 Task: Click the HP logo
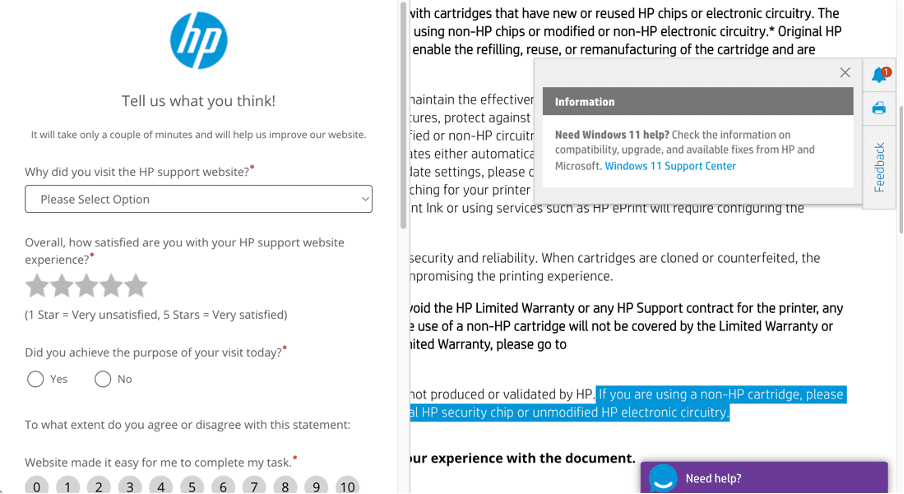tap(198, 40)
